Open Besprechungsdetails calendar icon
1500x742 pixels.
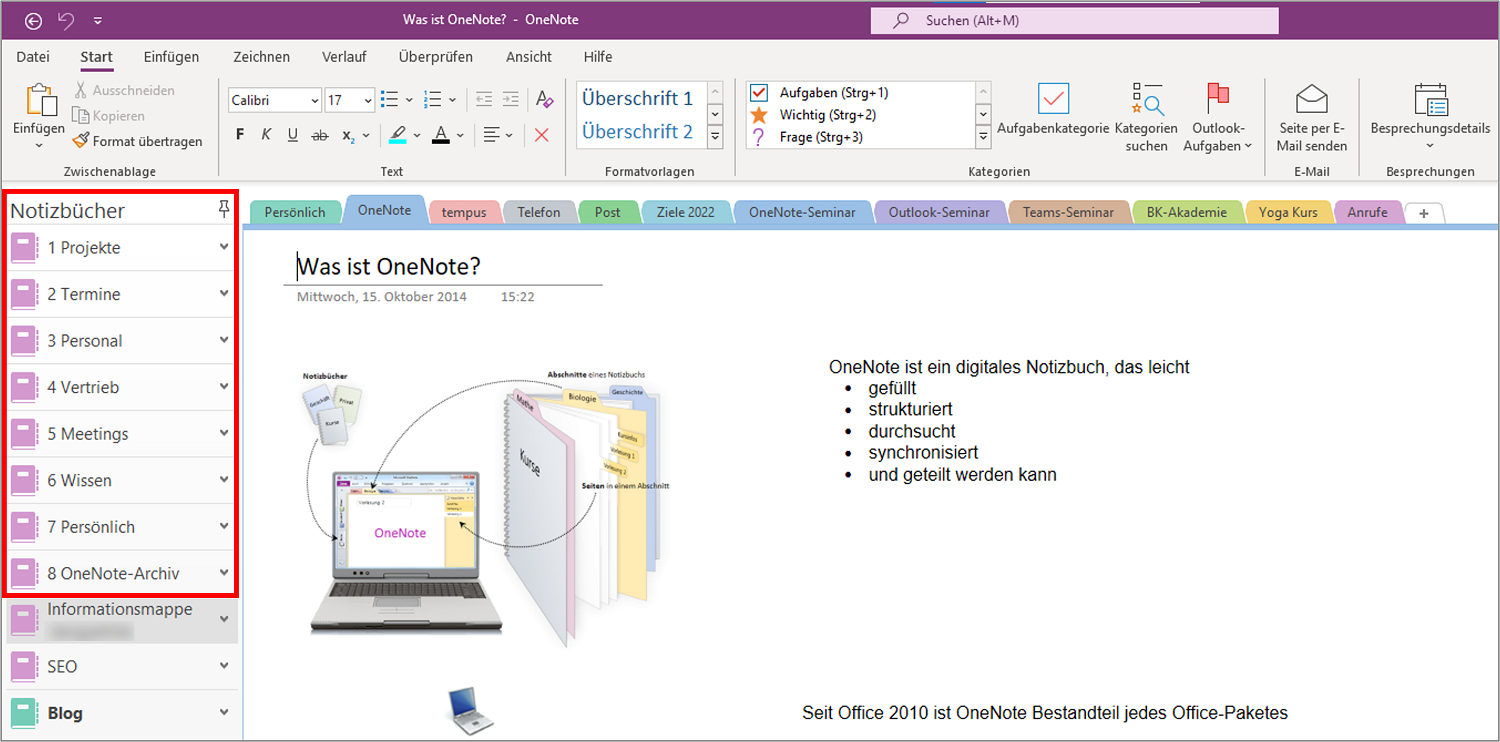coord(1431,99)
